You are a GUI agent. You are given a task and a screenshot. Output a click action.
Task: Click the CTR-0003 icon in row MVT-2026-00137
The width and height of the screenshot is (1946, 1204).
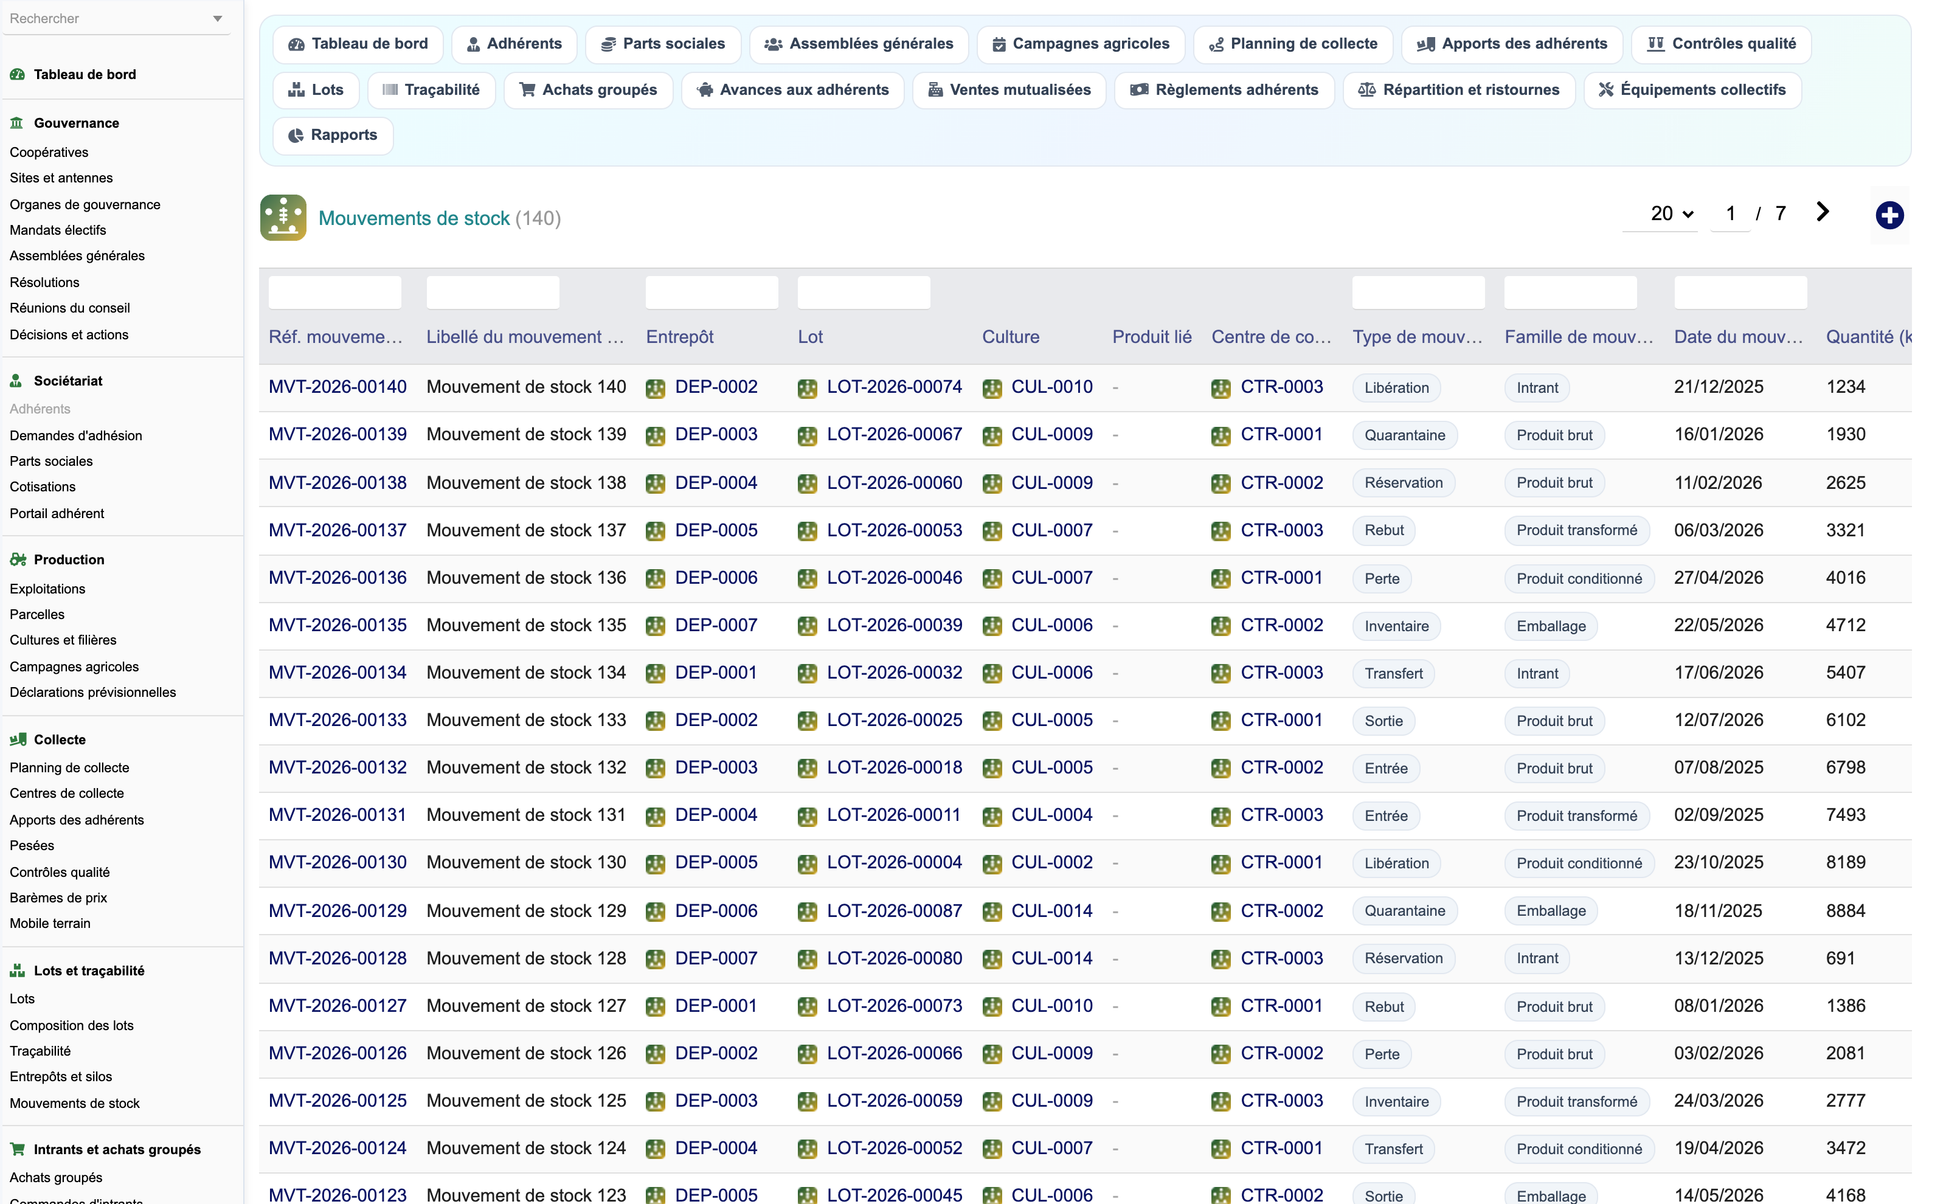coord(1221,531)
